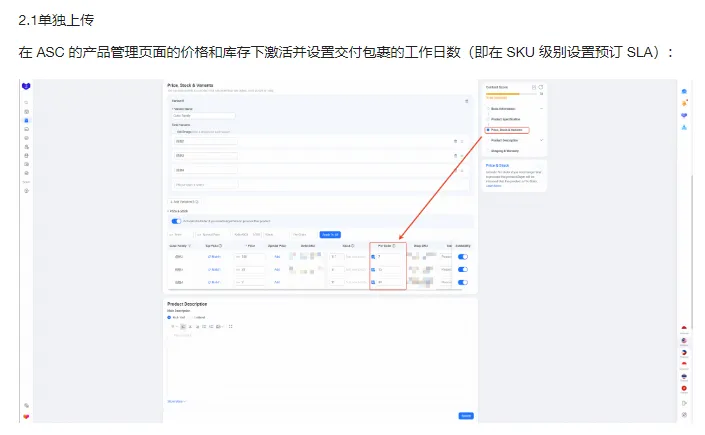Select Price, Stock & Variants in right navigator

507,130
